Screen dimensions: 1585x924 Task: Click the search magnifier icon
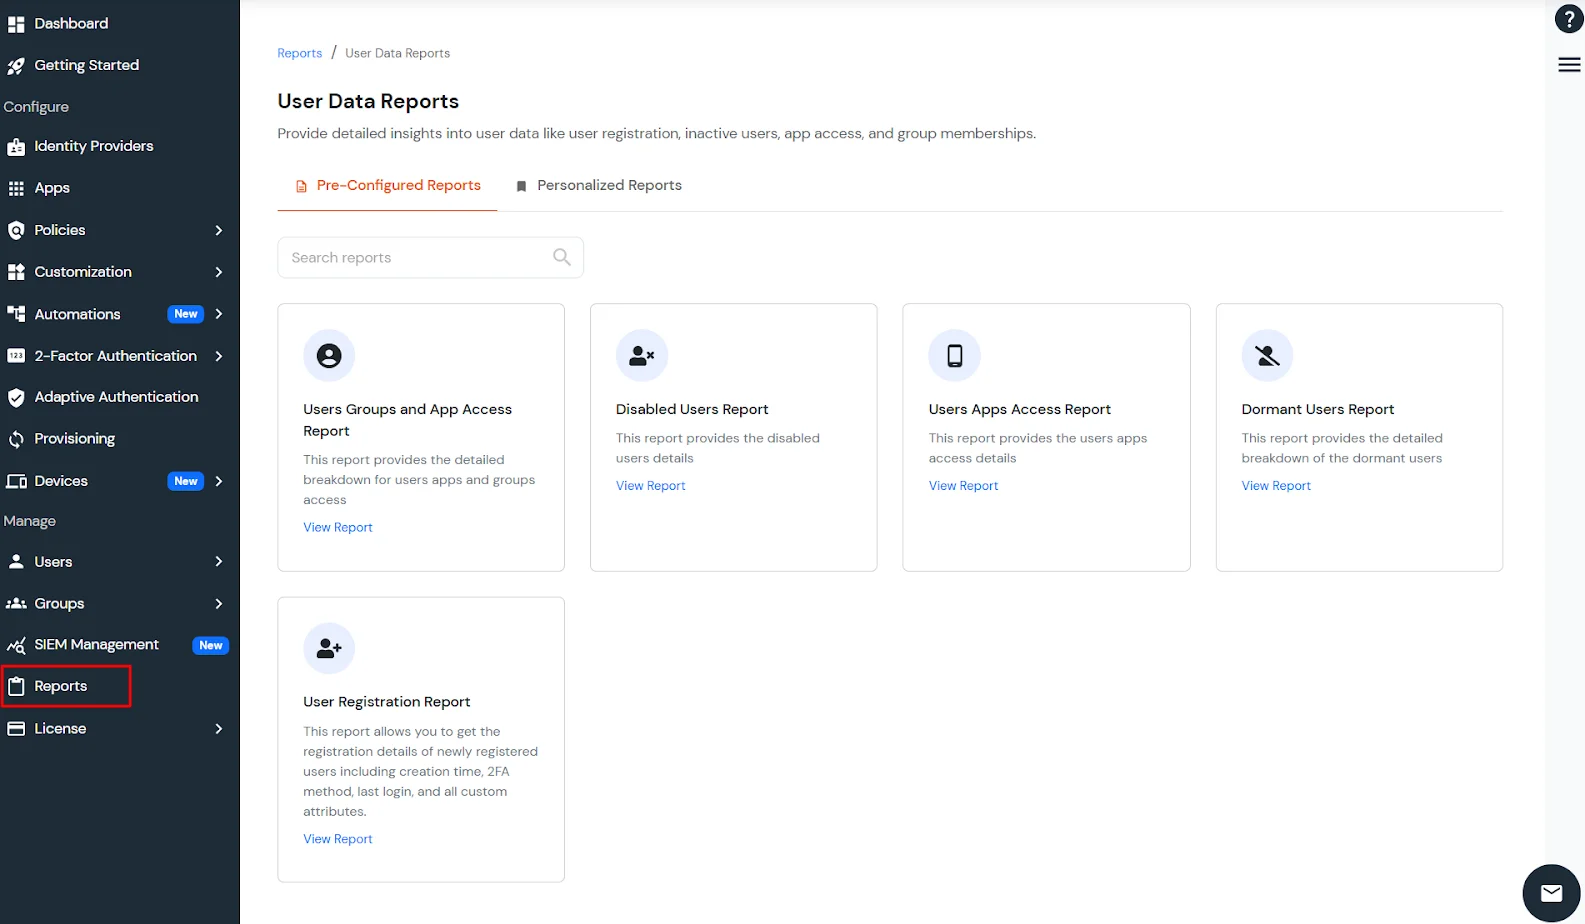point(562,257)
